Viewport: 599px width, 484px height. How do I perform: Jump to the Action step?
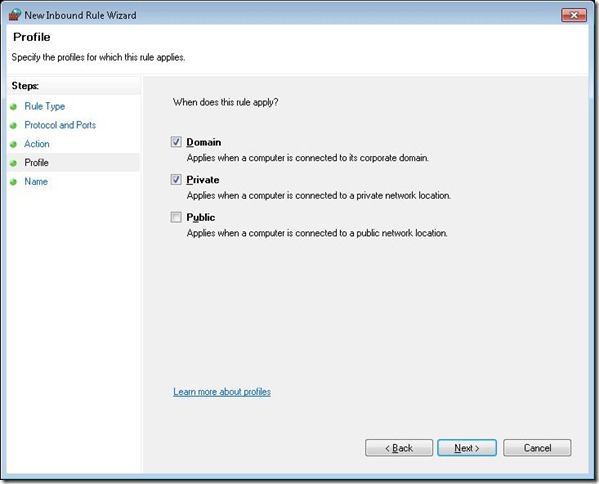(x=37, y=144)
